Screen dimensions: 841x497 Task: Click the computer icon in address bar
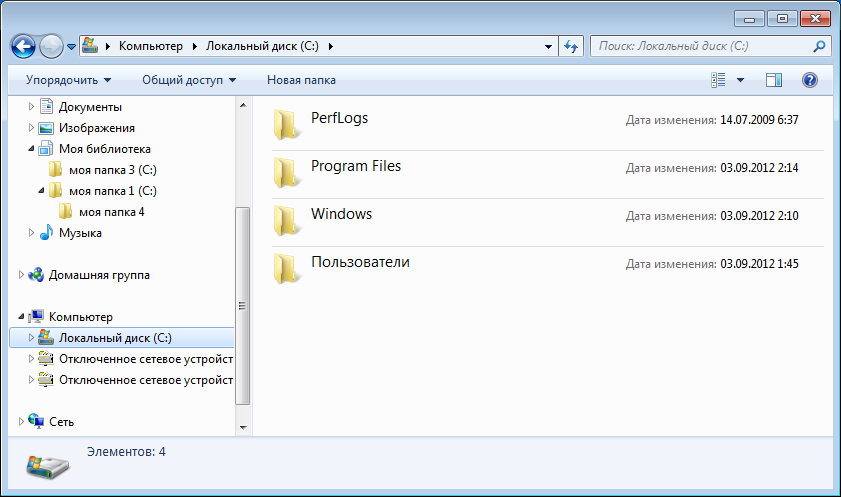tap(90, 46)
